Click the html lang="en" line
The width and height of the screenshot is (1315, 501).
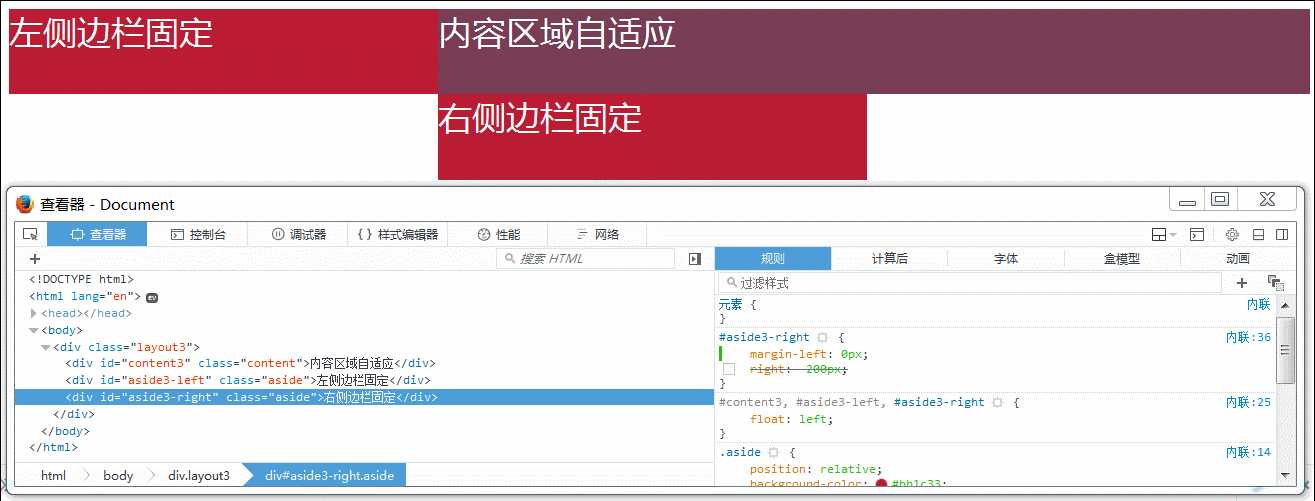pos(86,297)
